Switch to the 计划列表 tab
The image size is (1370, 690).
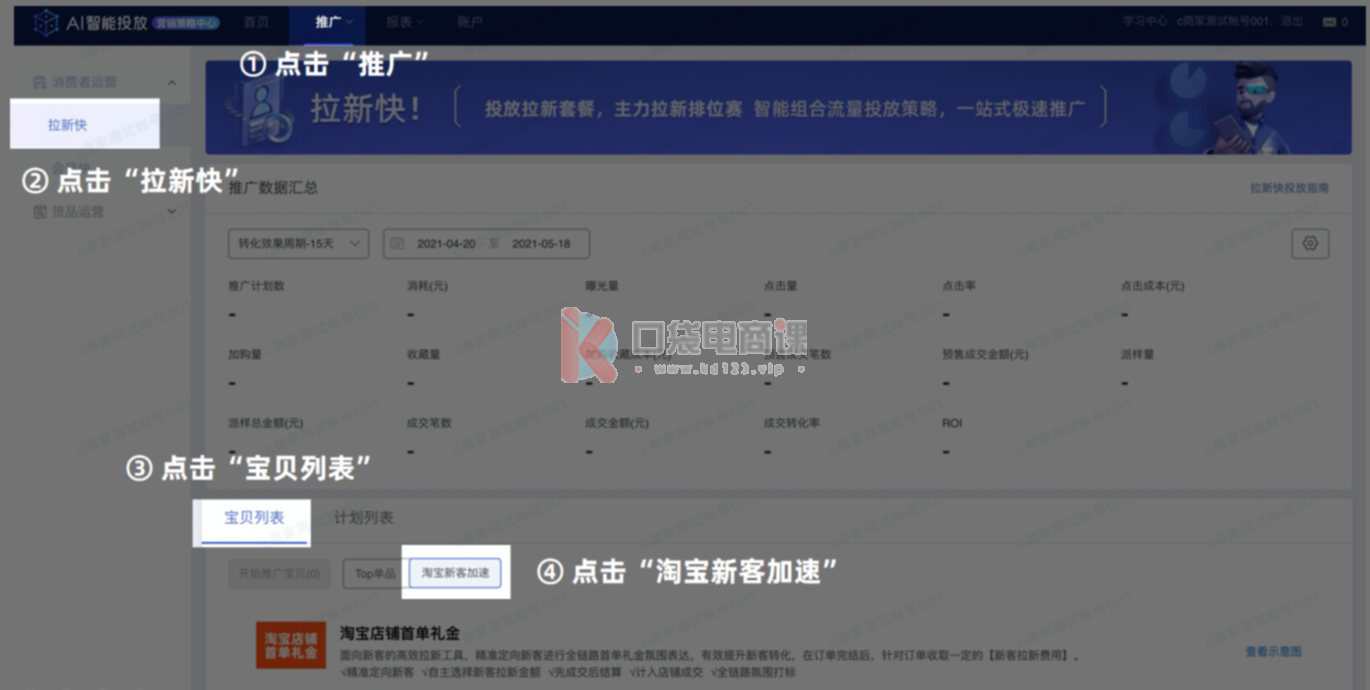click(363, 518)
